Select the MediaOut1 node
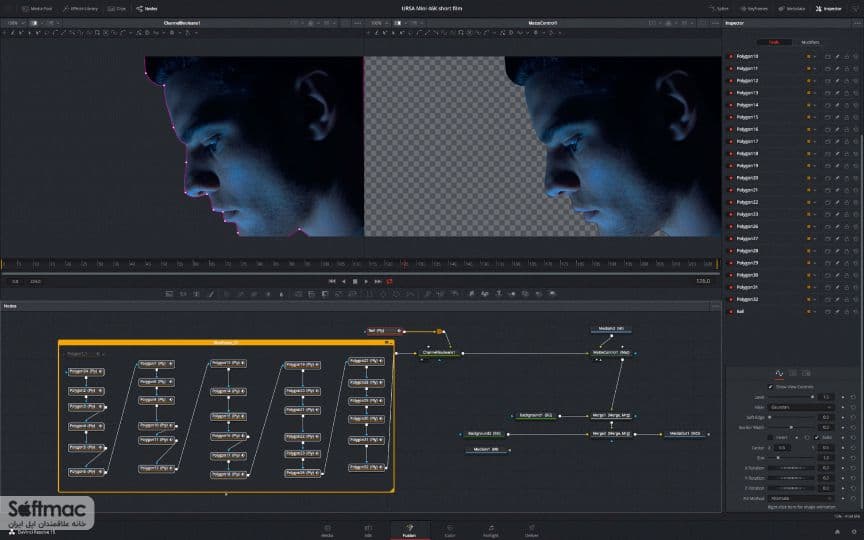The image size is (864, 540). pos(685,434)
